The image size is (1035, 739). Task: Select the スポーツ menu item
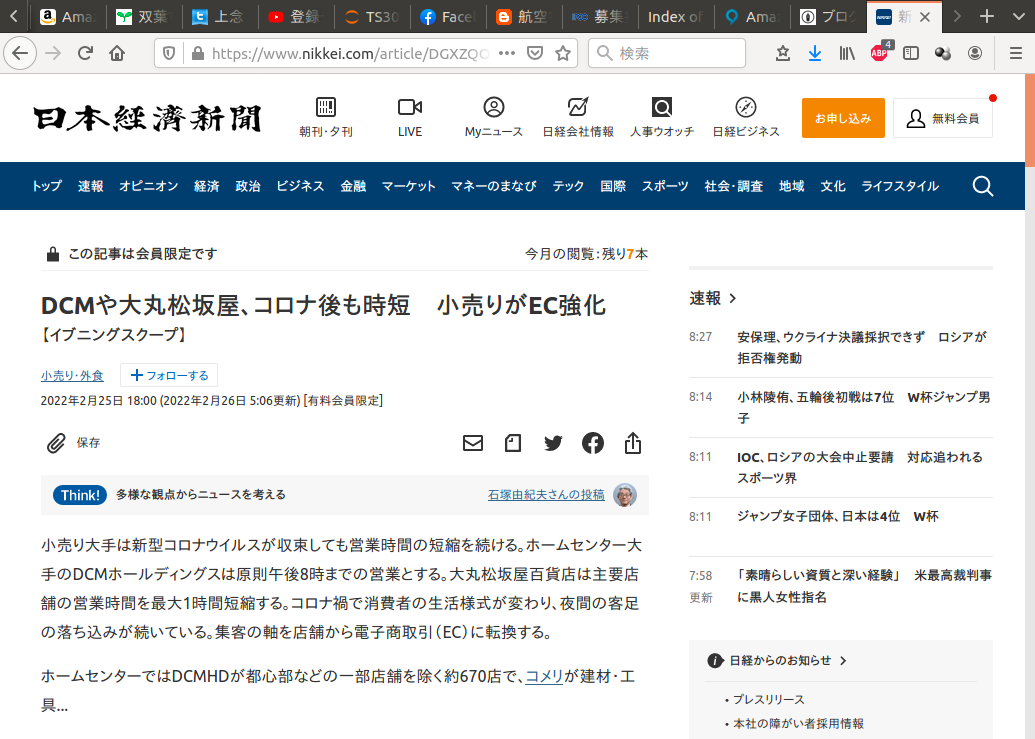tap(665, 186)
